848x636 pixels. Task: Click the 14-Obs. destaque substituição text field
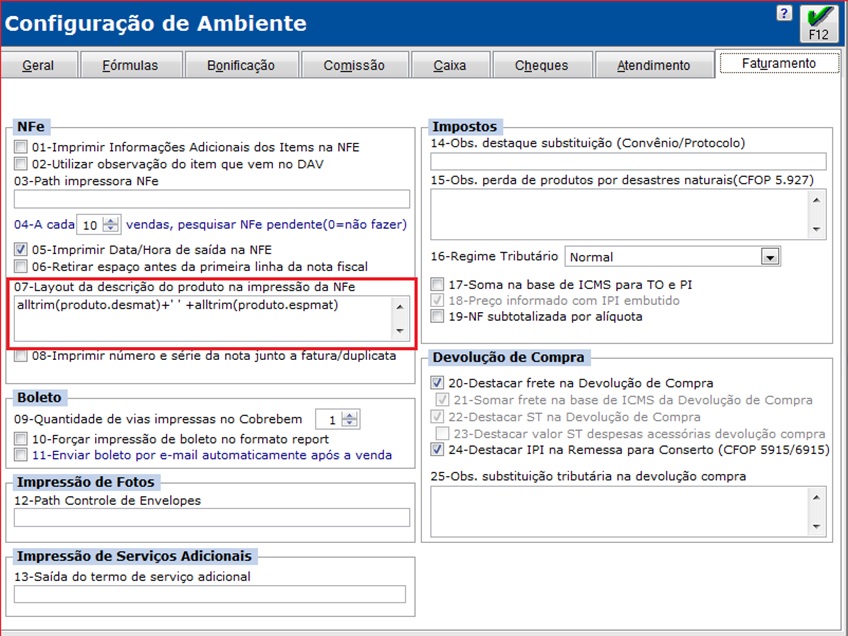point(628,162)
